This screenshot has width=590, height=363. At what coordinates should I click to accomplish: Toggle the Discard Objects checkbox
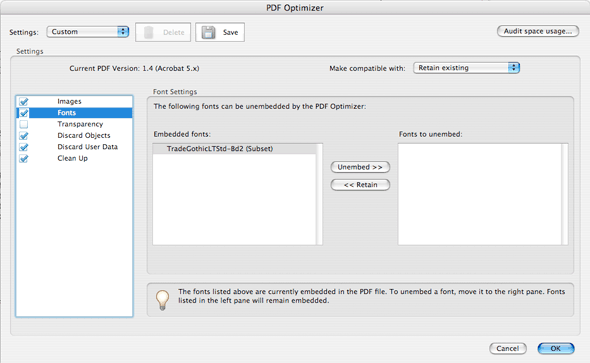coord(24,135)
